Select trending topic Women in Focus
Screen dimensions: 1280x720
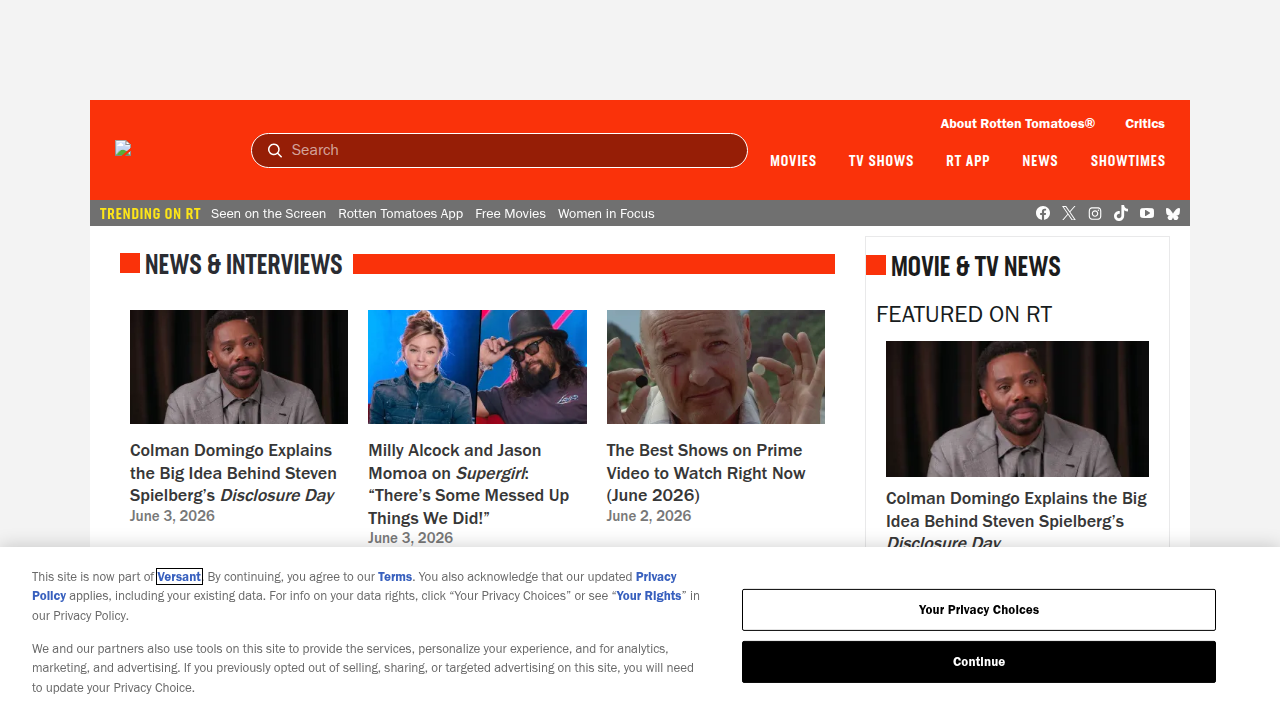pos(606,213)
